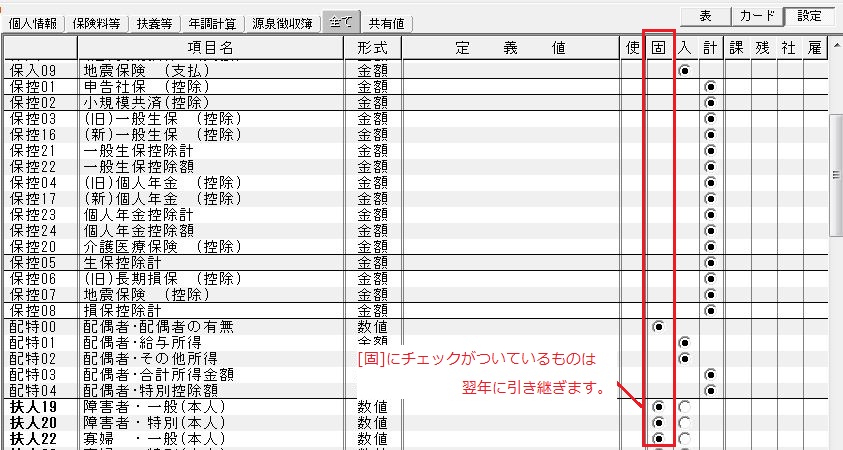Click the vertical scrollbar up arrow
Viewport: 843px width, 450px height.
pos(836,46)
